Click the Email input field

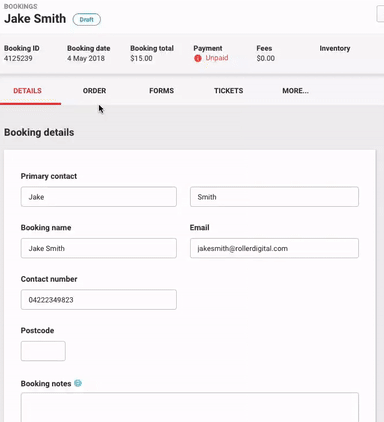[x=274, y=248]
